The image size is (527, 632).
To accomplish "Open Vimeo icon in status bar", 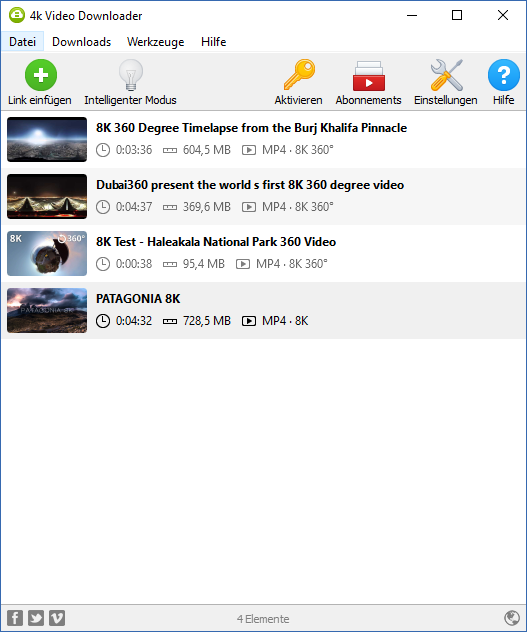I will pos(57,618).
